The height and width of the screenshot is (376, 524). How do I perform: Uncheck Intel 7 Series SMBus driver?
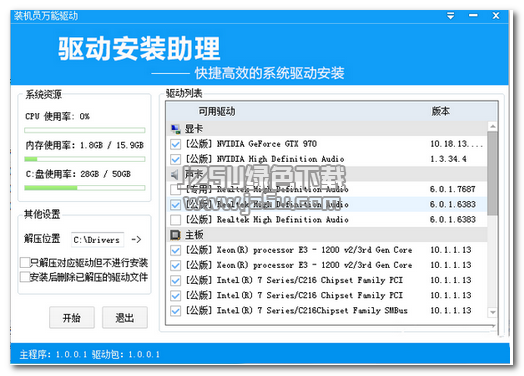pos(175,311)
